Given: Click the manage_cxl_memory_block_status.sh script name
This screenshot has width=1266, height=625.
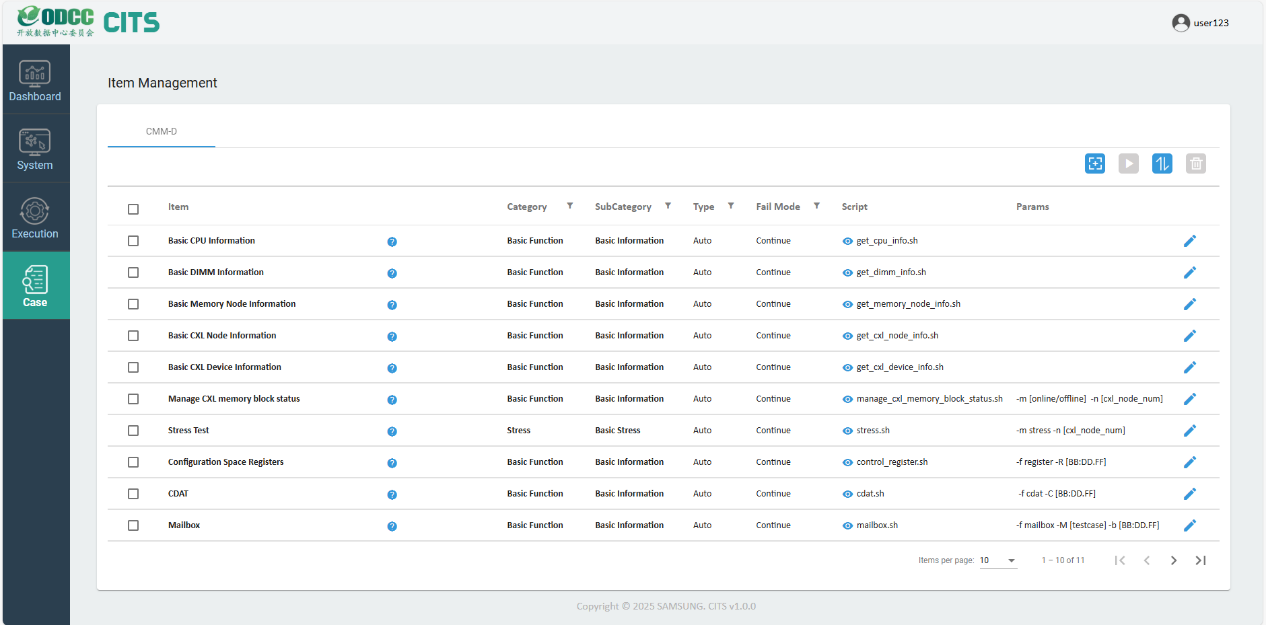Looking at the screenshot, I should pos(929,399).
